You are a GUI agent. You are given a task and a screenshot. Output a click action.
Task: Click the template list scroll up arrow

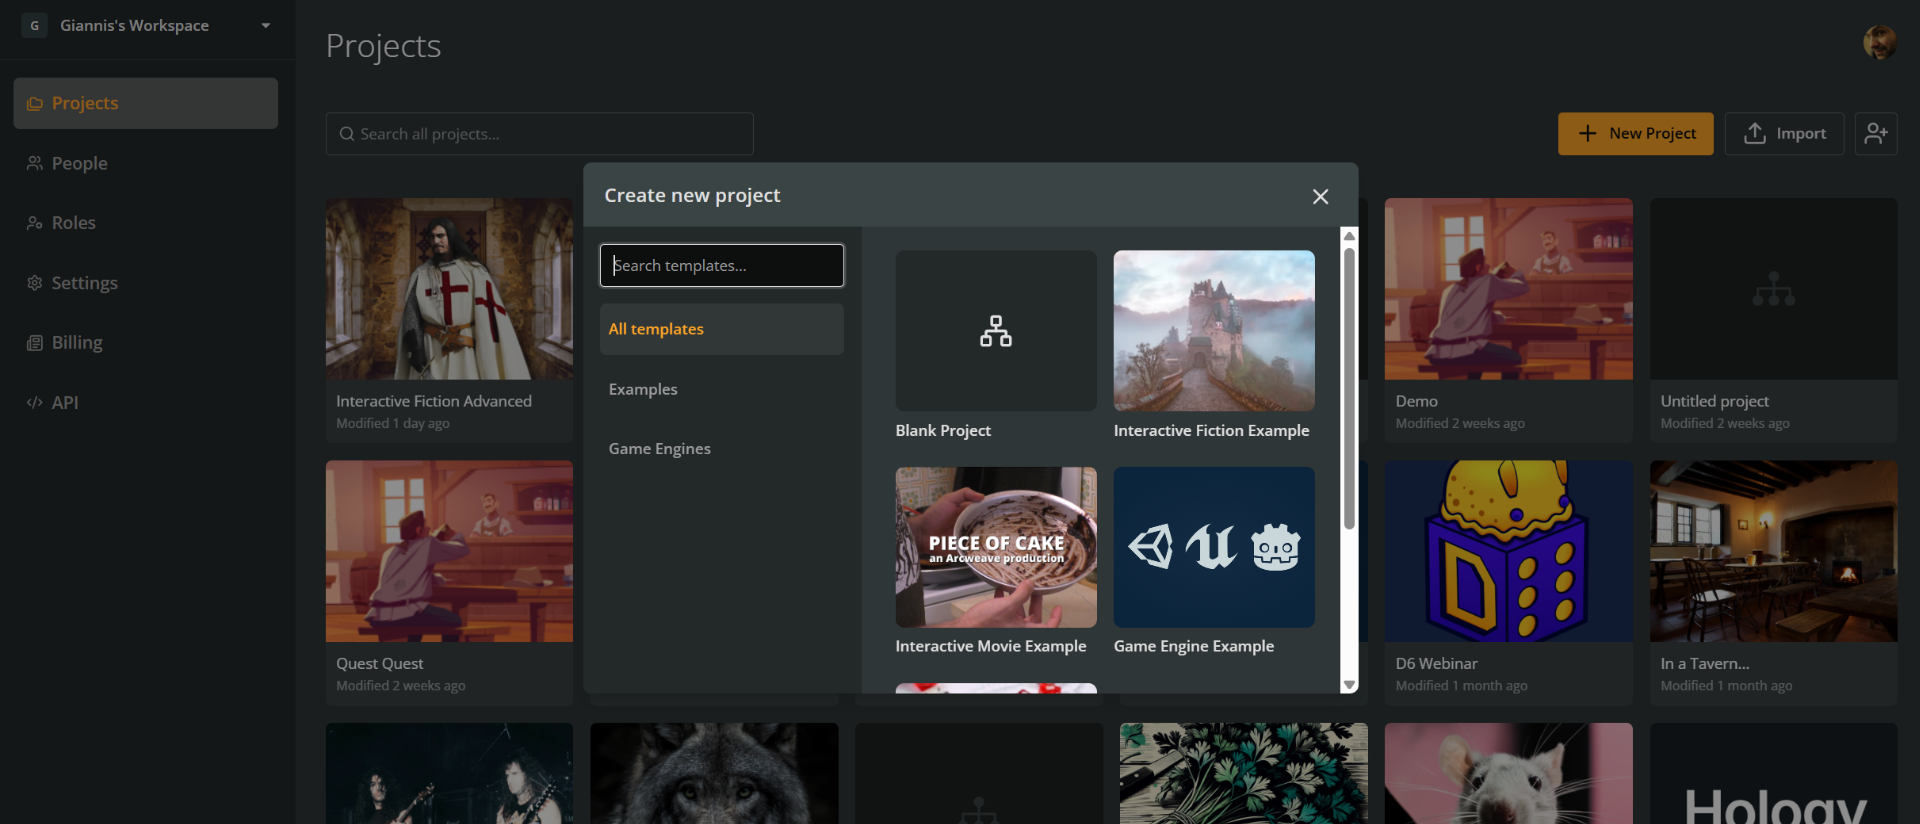(x=1349, y=236)
